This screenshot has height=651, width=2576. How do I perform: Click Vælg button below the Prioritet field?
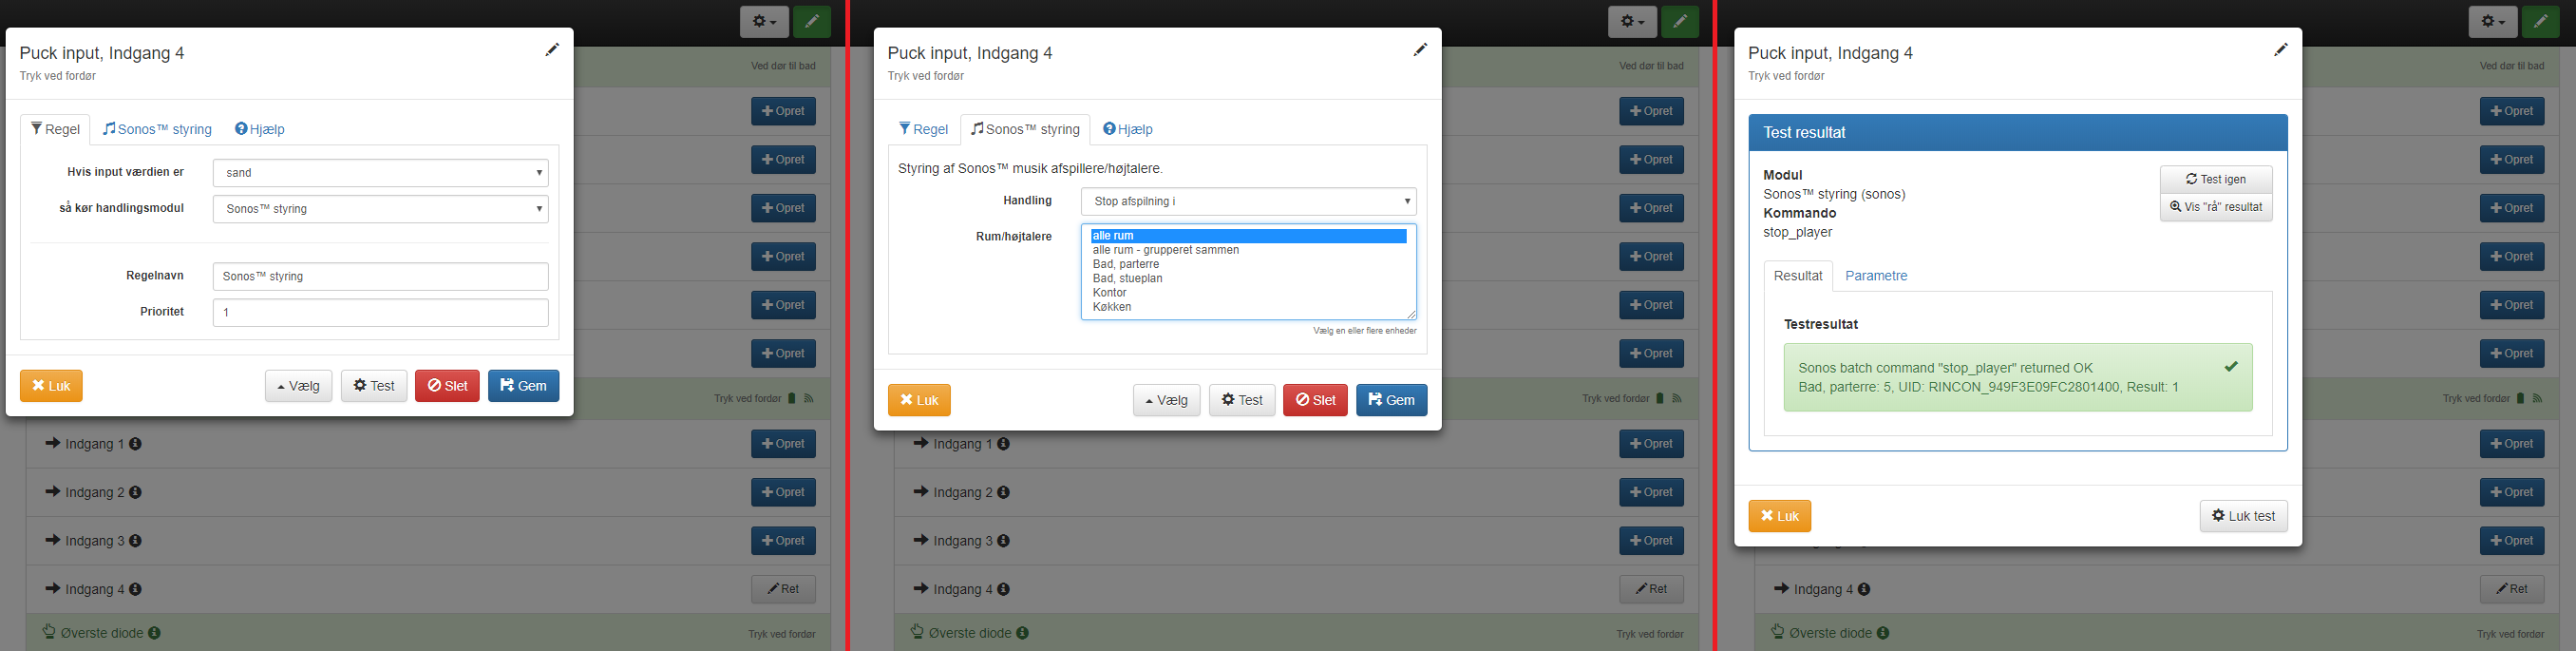298,386
